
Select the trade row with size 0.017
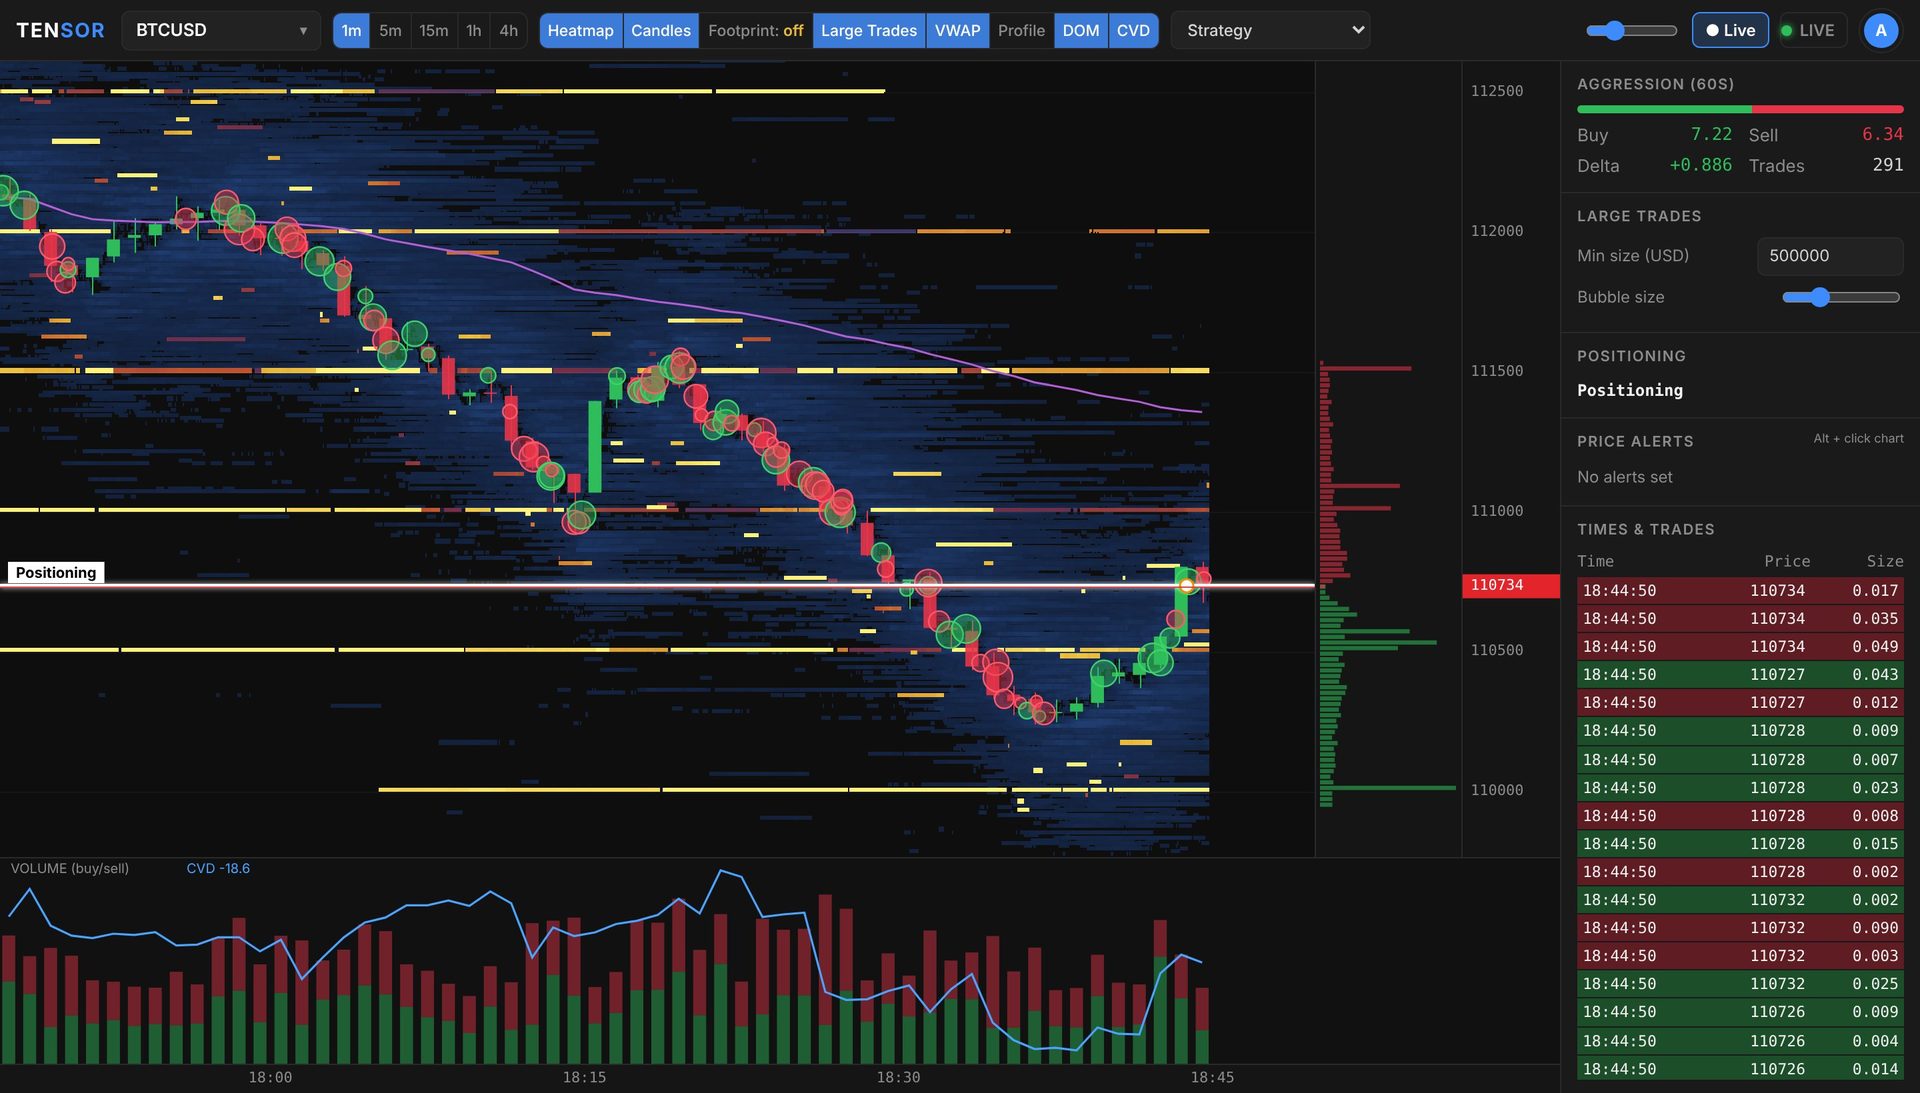[1740, 591]
